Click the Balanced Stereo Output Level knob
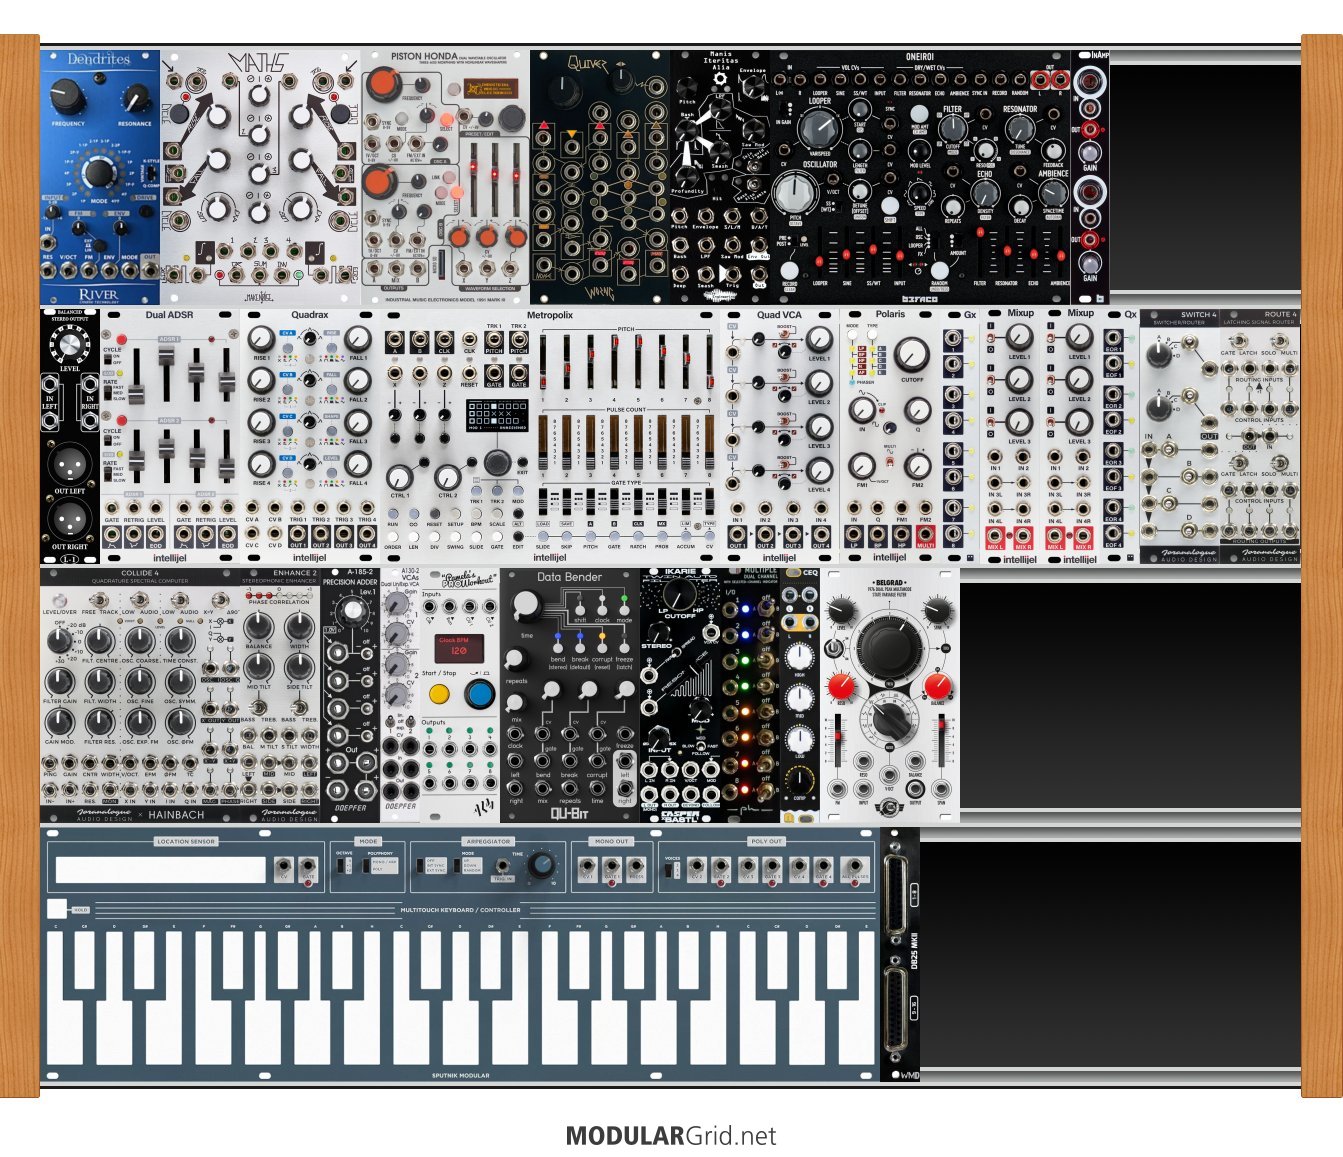Screen dimensions: 1343x1157 click(x=69, y=346)
